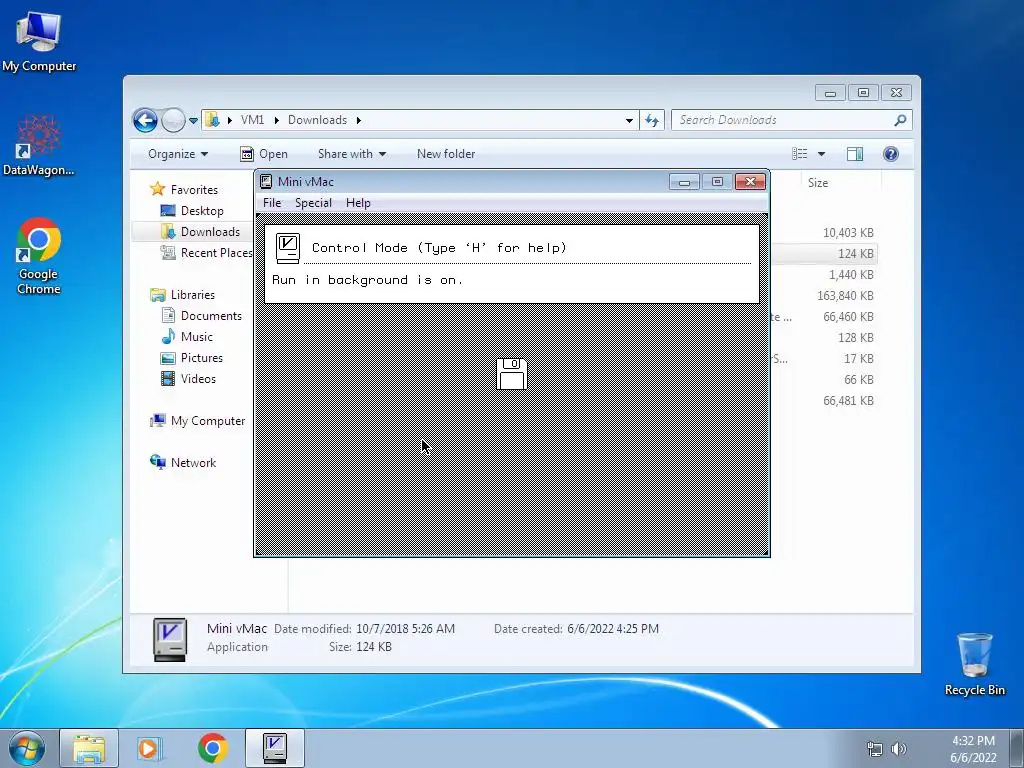The image size is (1024, 768).
Task: Open Chrome from the taskbar
Action: 213,748
